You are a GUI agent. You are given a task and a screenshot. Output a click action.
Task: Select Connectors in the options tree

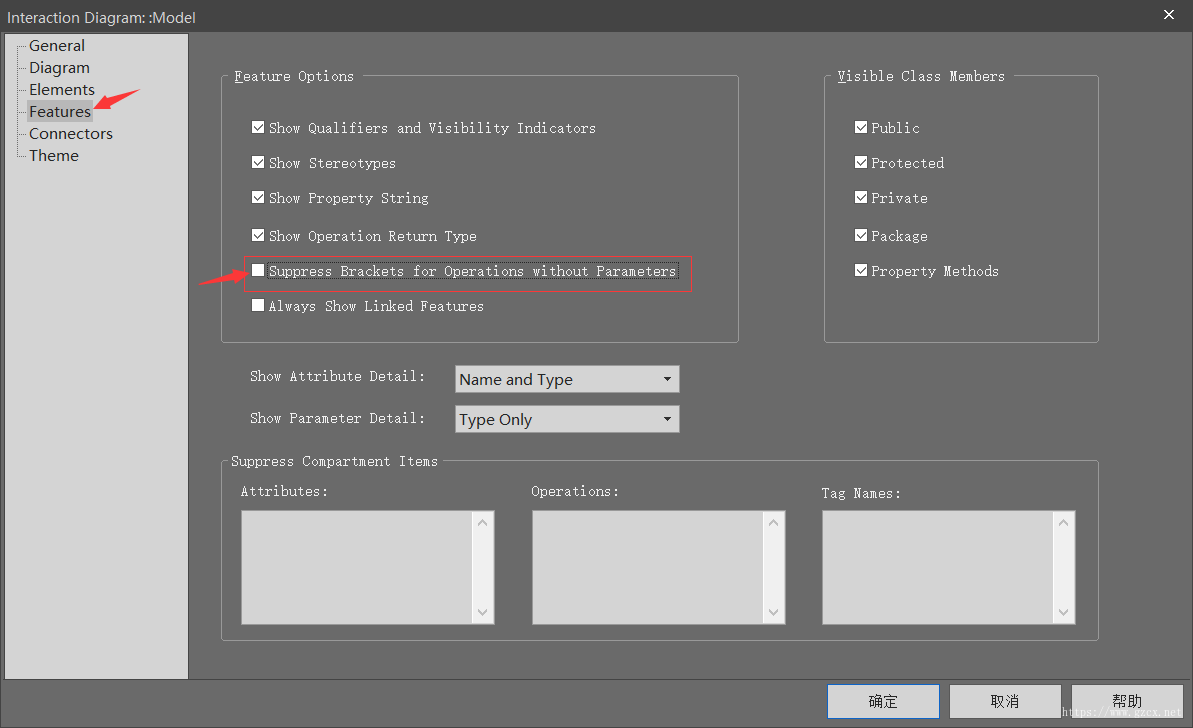pos(70,134)
